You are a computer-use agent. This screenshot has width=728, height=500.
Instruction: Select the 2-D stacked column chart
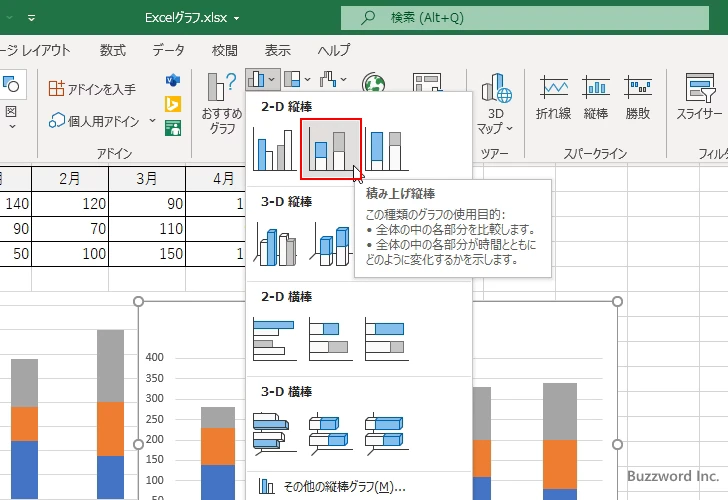pyautogui.click(x=331, y=149)
